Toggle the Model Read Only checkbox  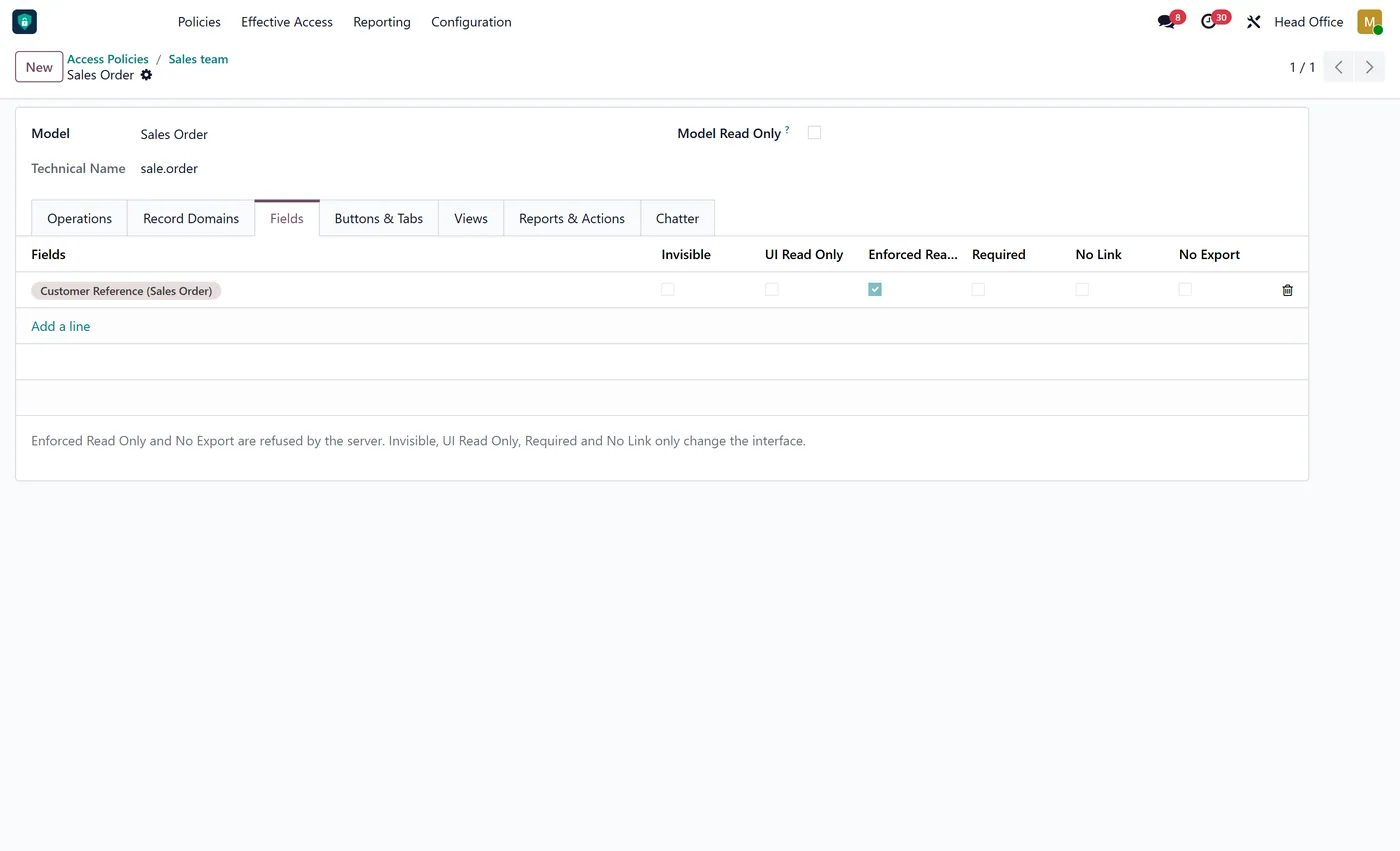tap(814, 132)
